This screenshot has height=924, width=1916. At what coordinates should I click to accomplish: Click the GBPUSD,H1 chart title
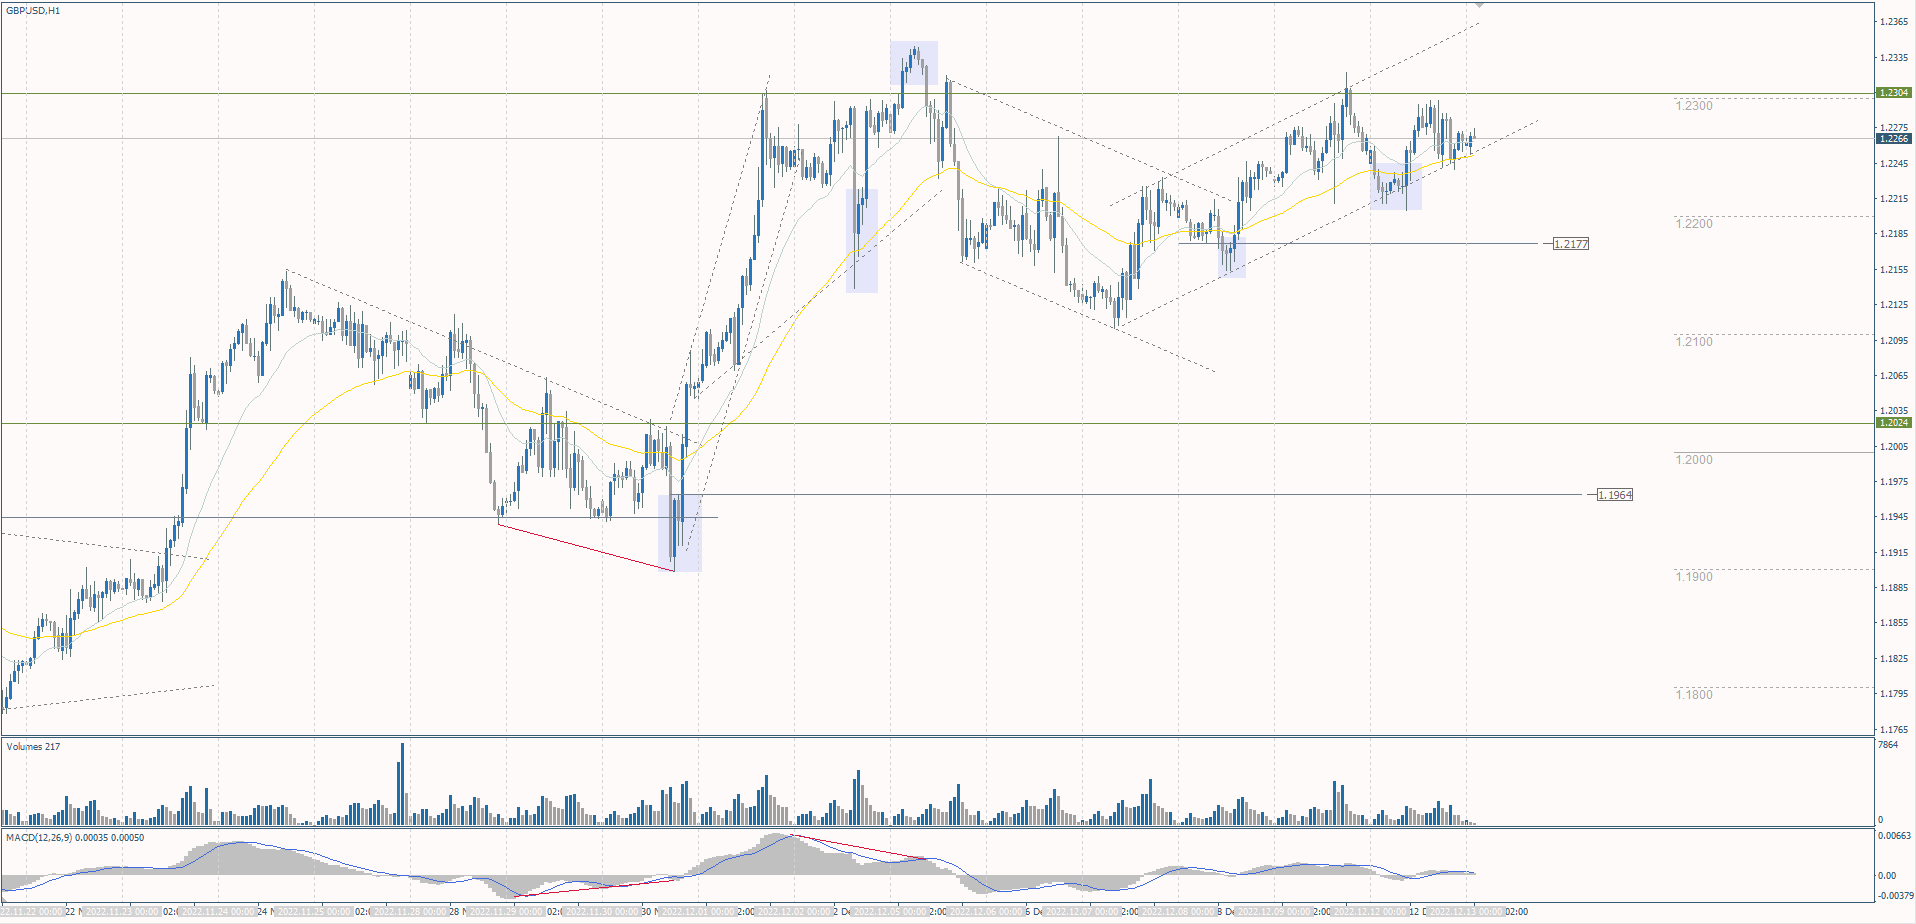(x=33, y=11)
